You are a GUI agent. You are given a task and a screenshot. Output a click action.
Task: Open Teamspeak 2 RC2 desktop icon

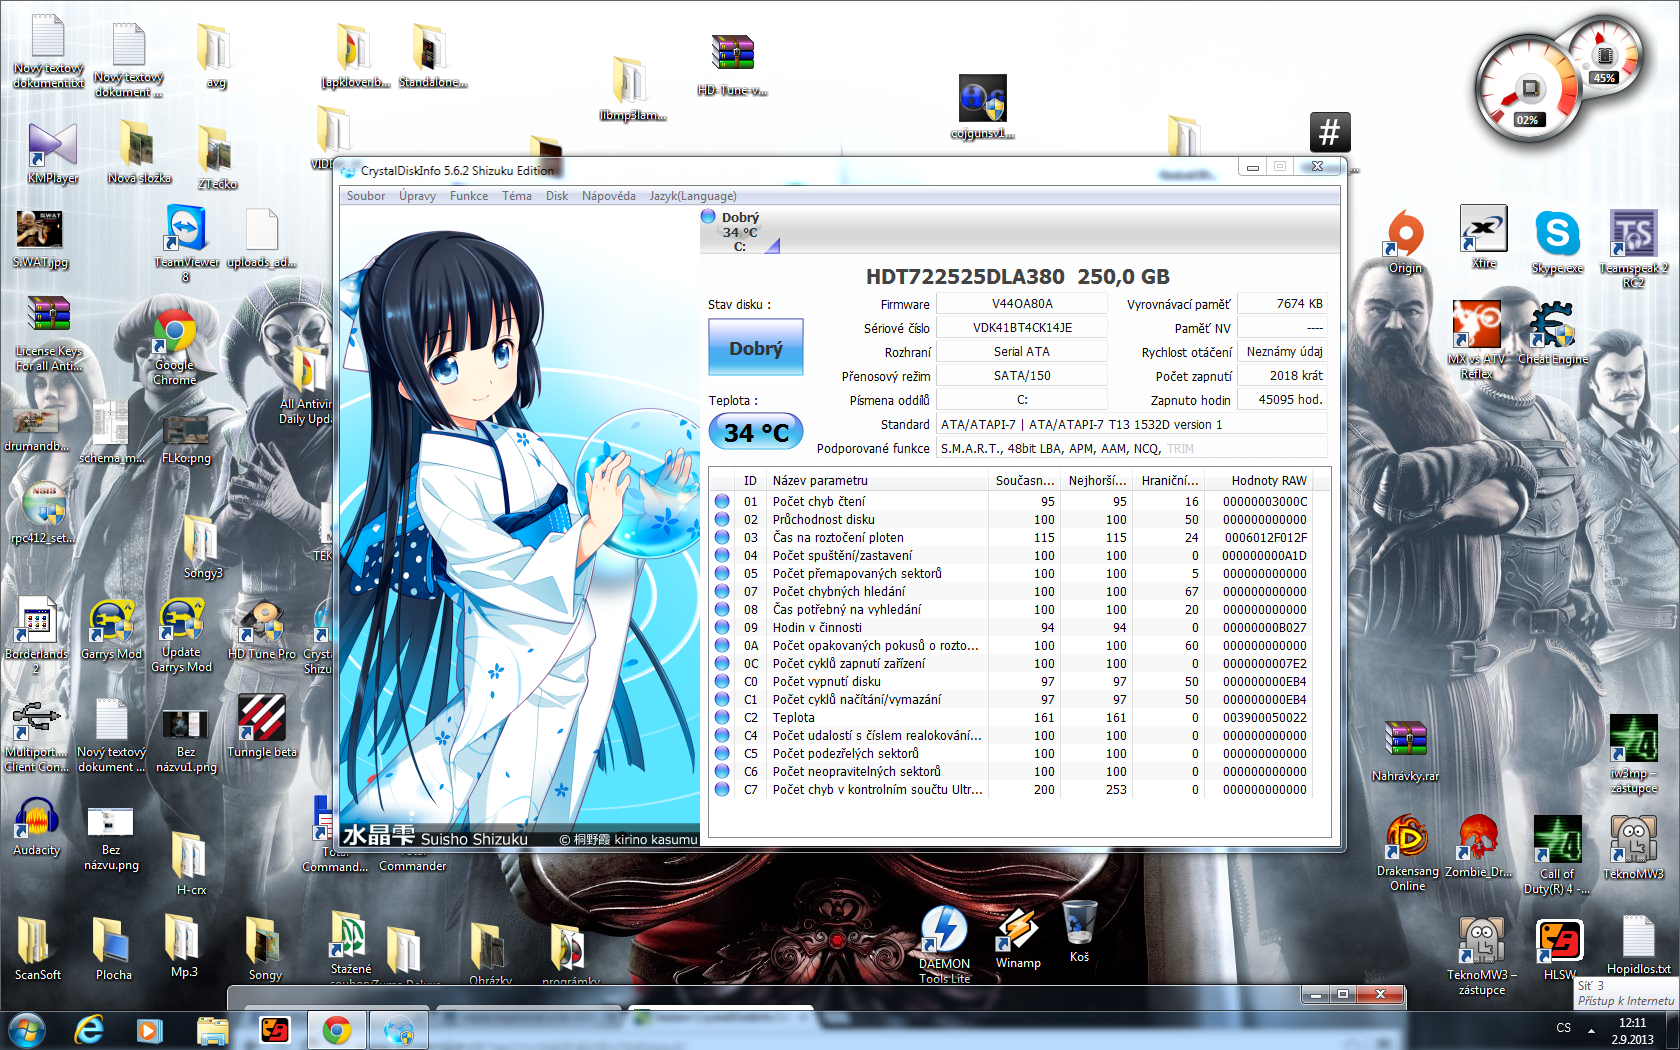pyautogui.click(x=1633, y=248)
